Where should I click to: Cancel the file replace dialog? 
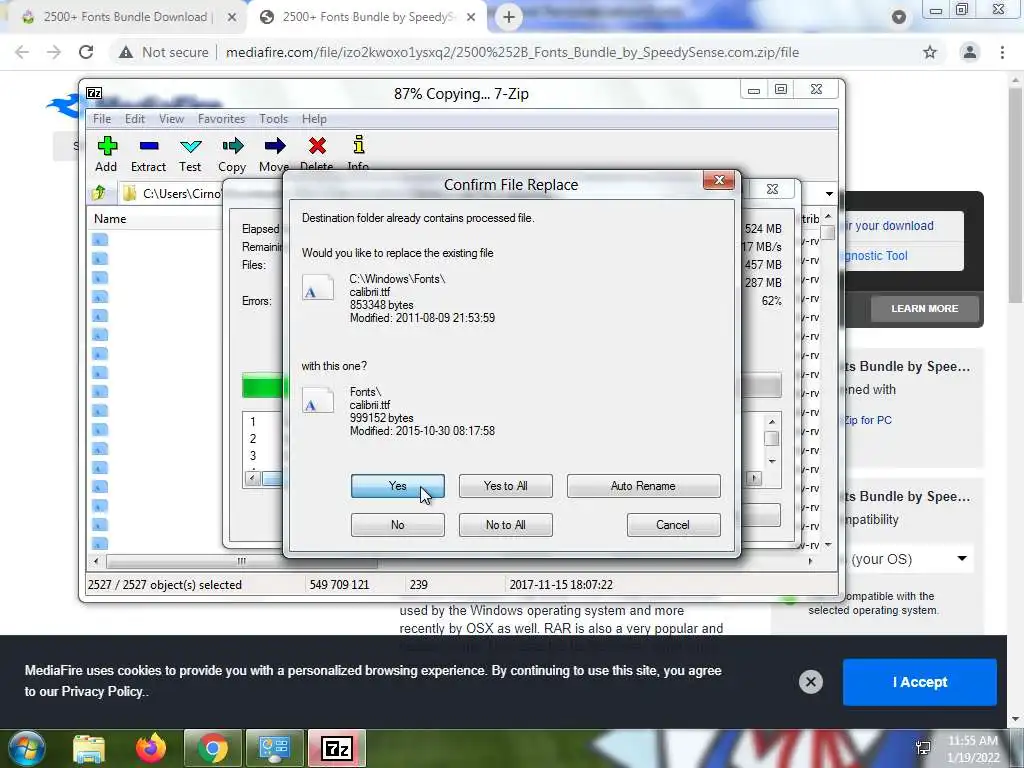pos(673,525)
